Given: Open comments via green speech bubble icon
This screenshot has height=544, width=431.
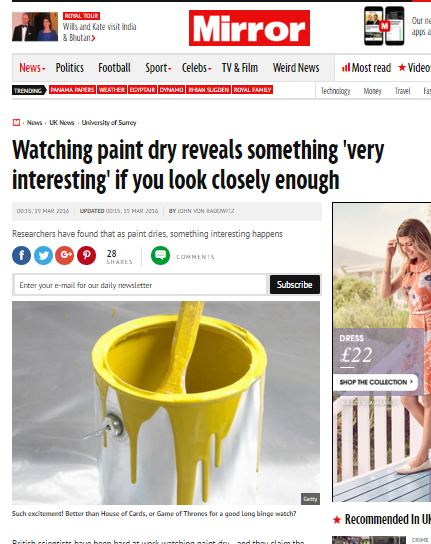Looking at the screenshot, I should 160,255.
